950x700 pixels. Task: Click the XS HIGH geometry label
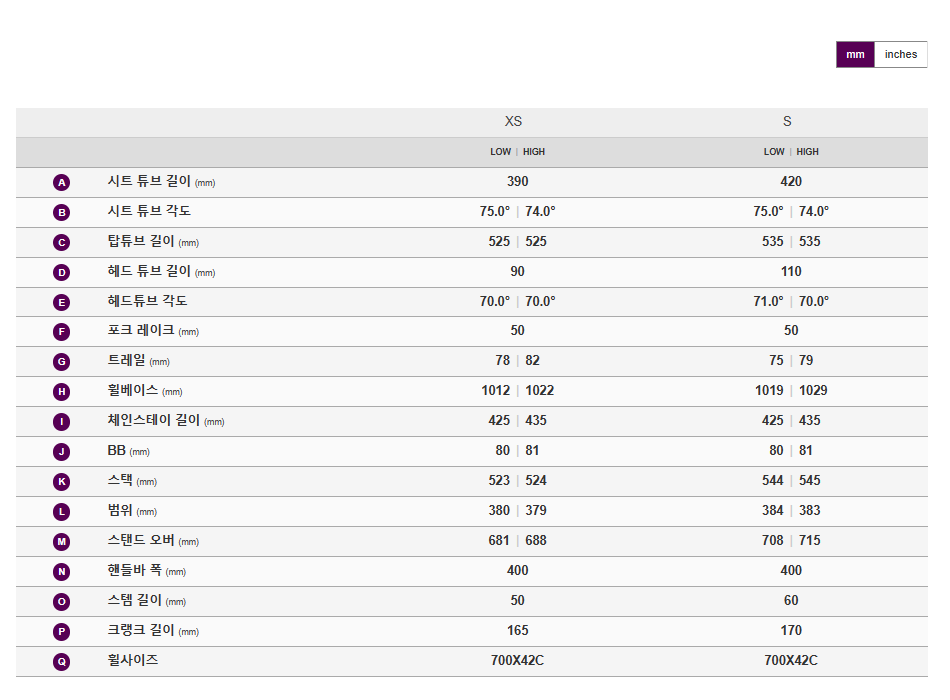(x=534, y=152)
